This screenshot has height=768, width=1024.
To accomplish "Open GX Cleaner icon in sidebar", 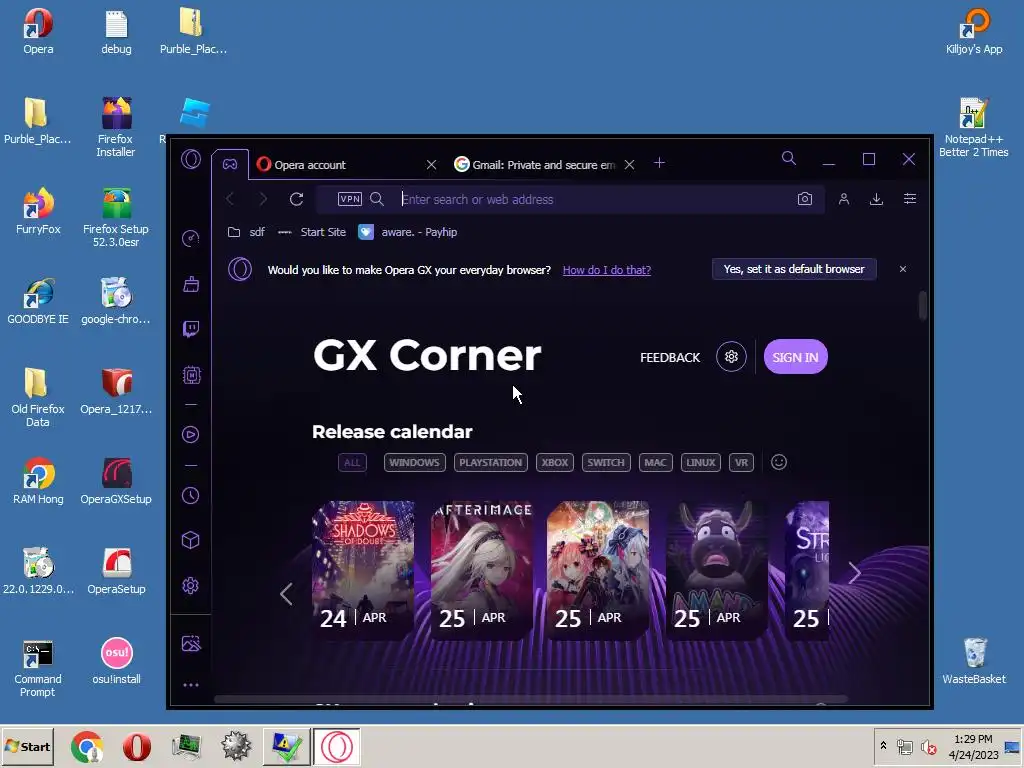I will (x=191, y=284).
